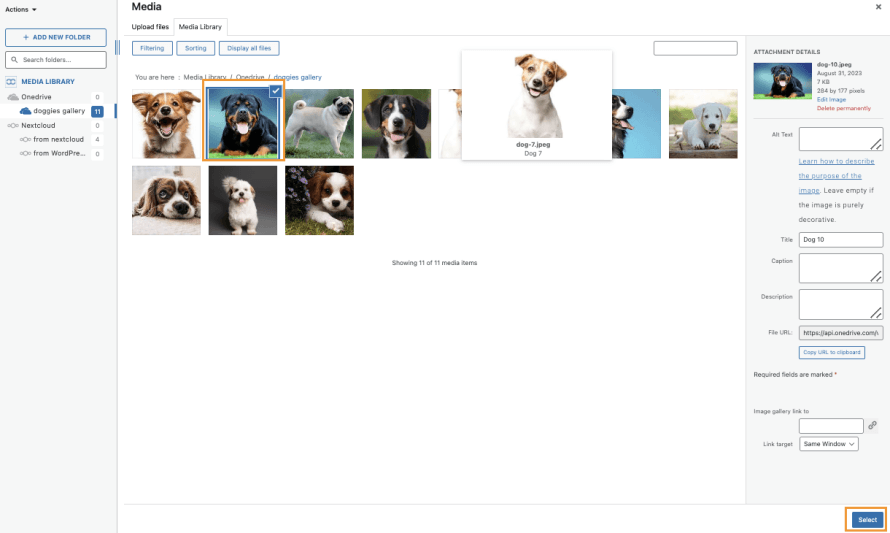Focus the Description text area

[x=841, y=304]
